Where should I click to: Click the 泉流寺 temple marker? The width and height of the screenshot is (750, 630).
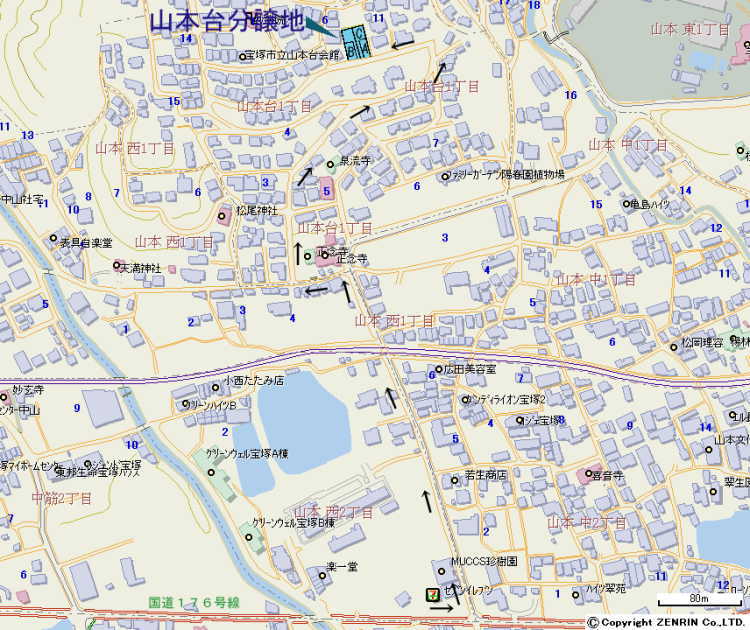[x=330, y=165]
